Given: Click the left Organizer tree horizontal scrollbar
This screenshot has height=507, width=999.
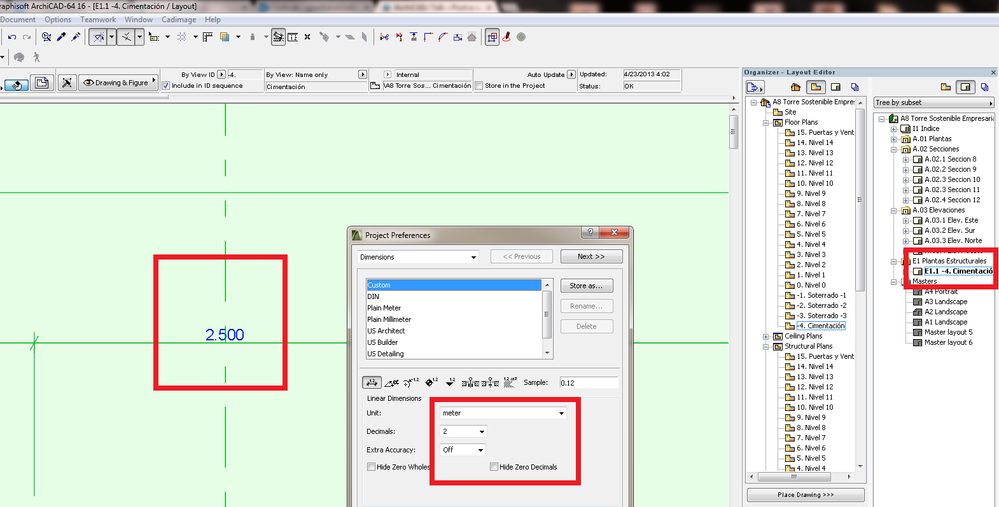Looking at the screenshot, I should tap(801, 476).
